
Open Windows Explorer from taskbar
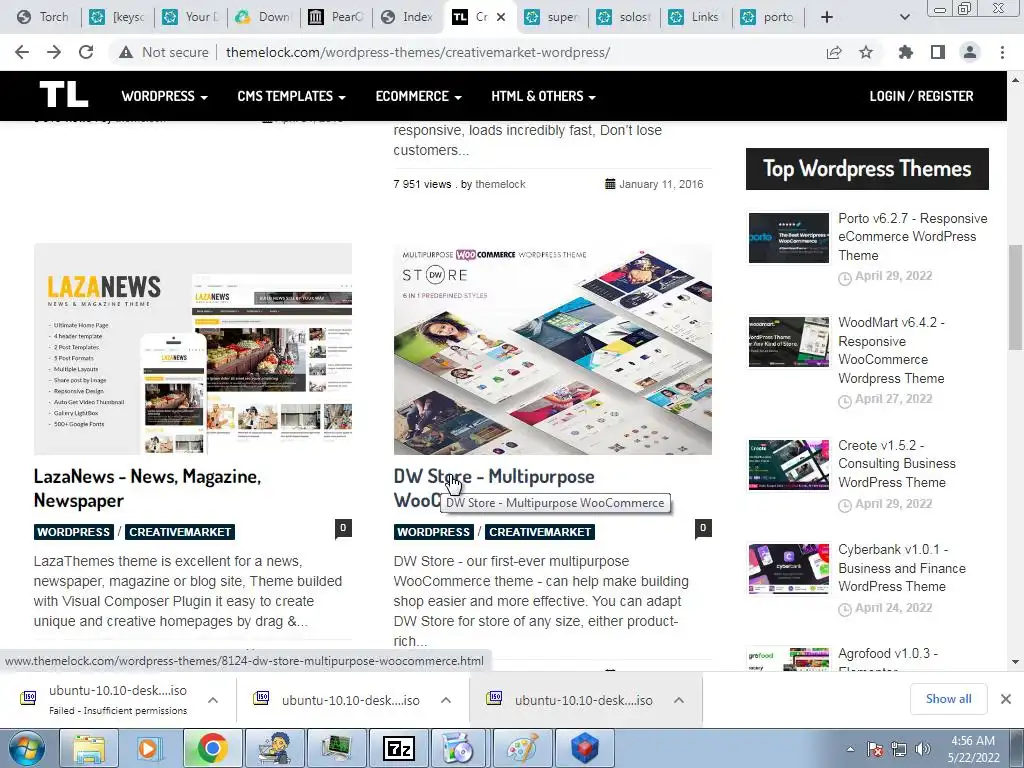89,748
